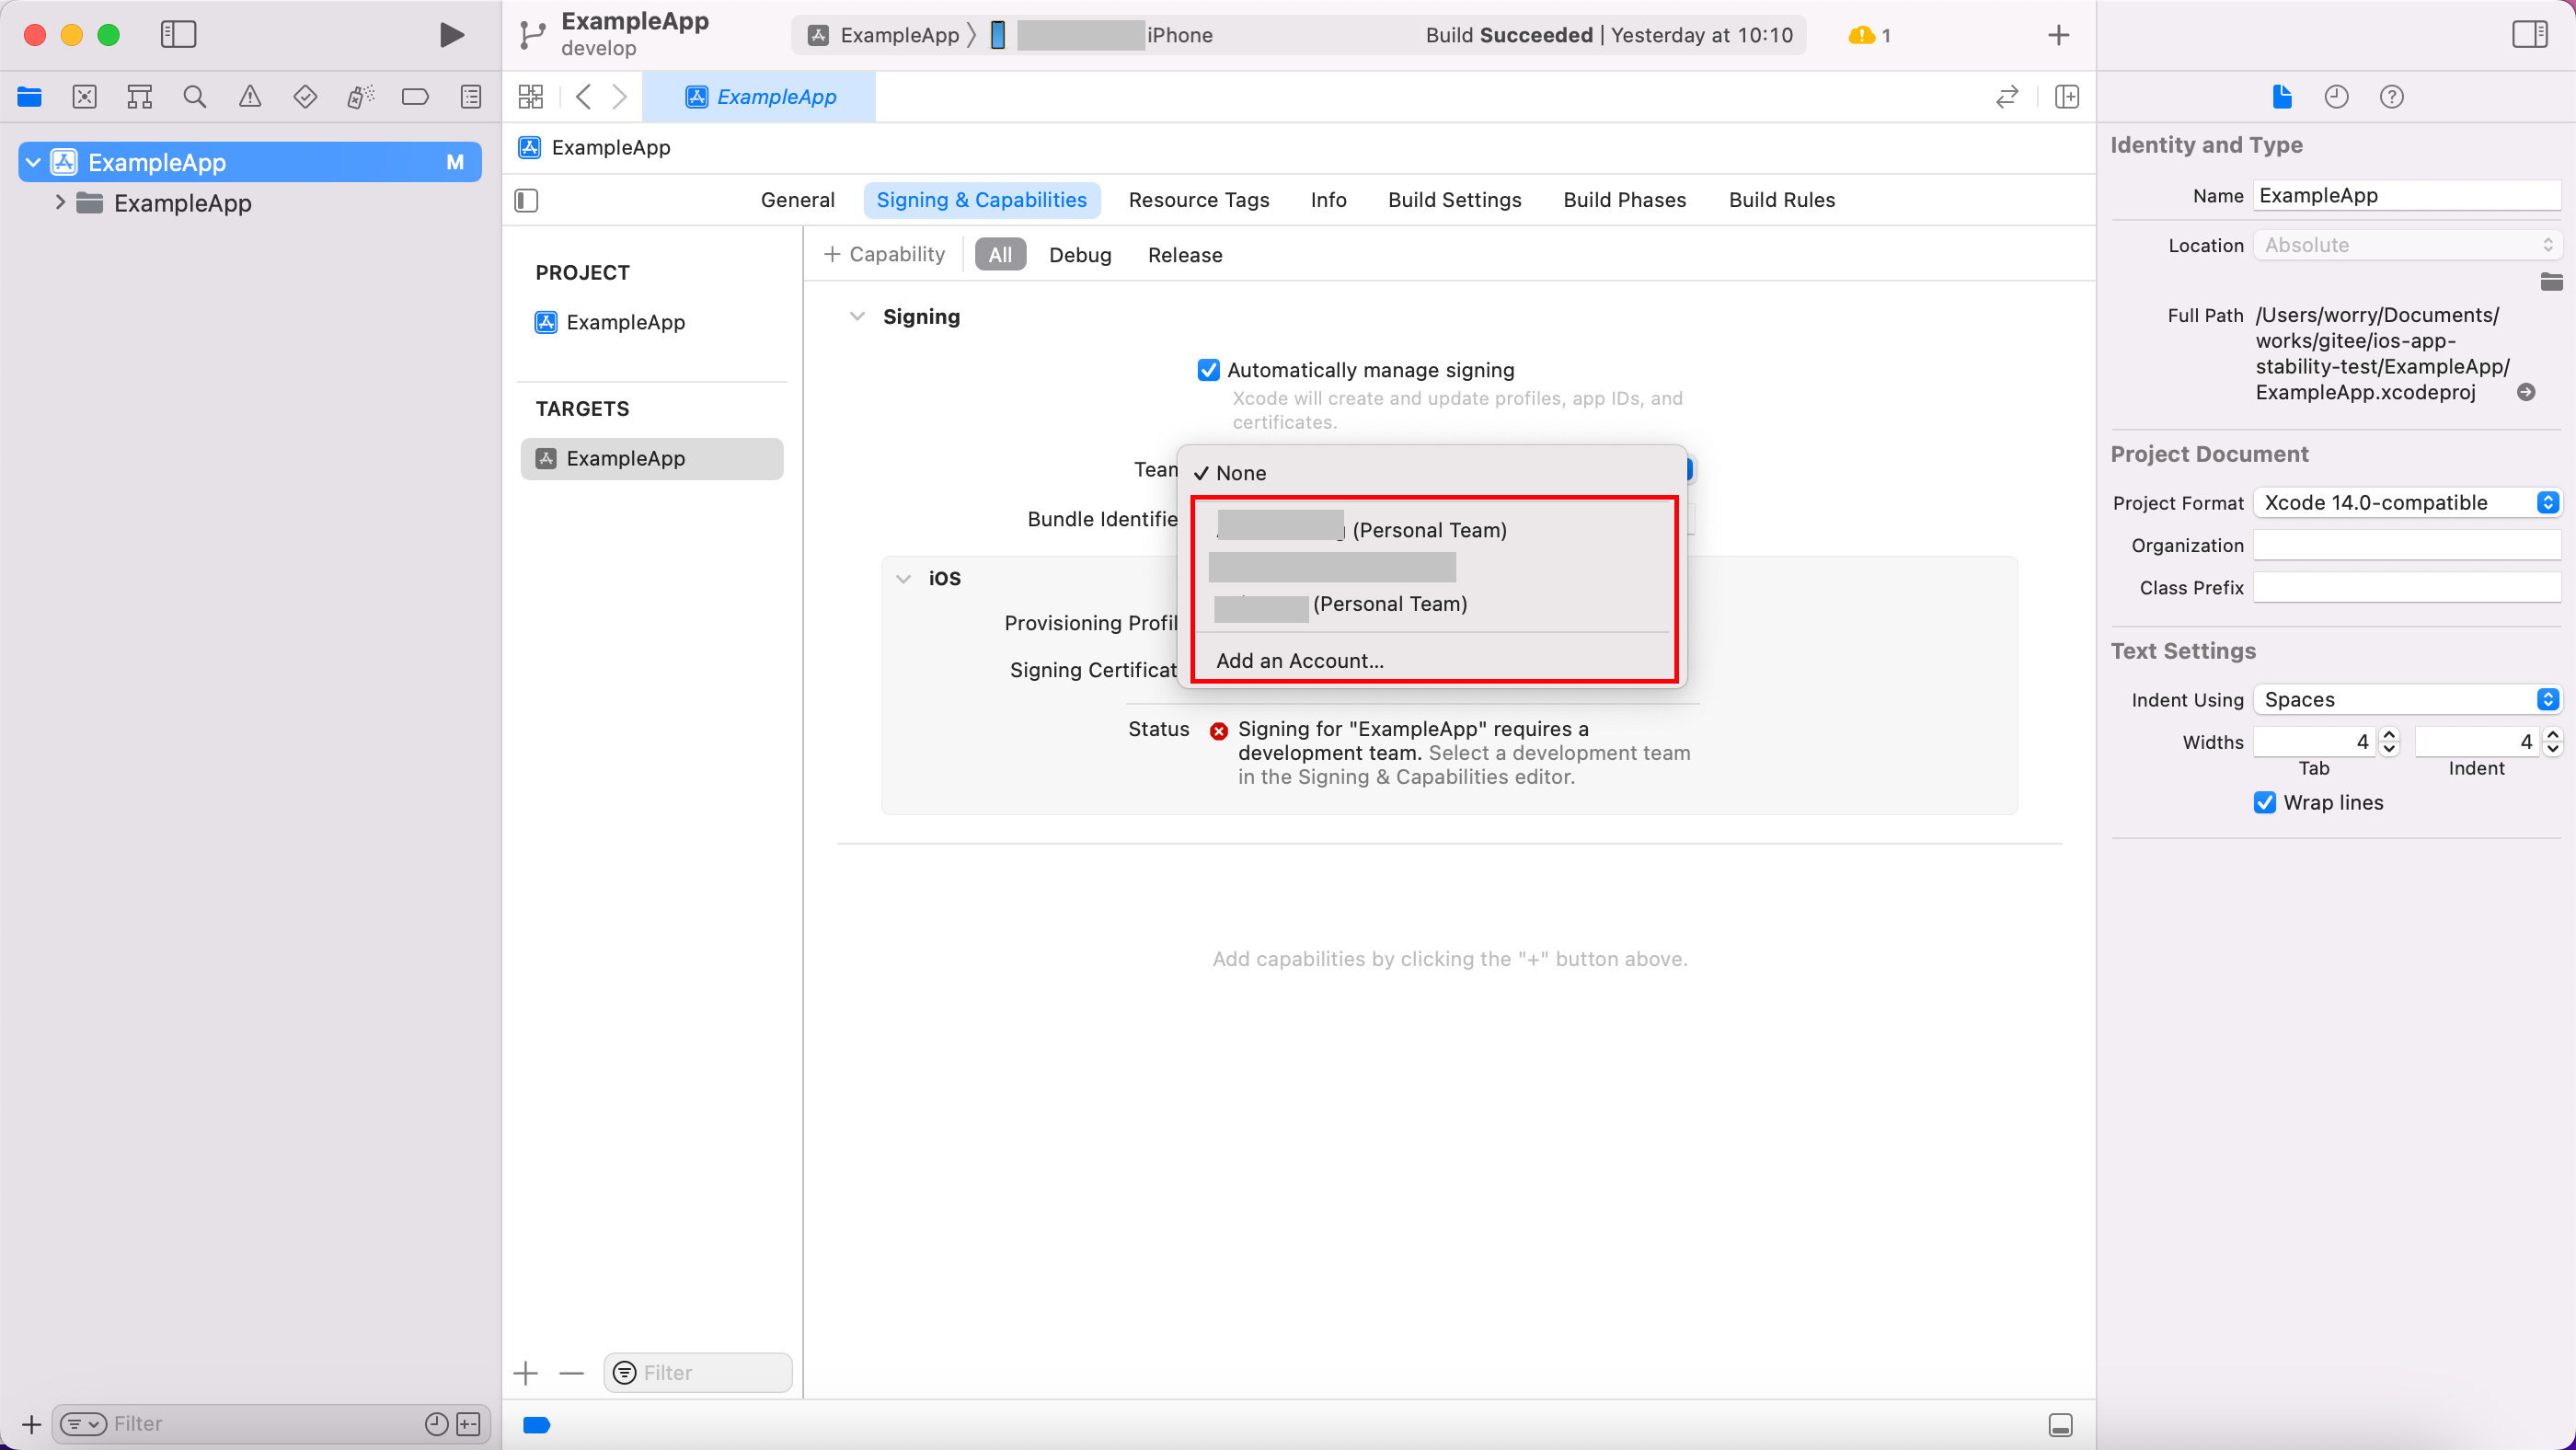Collapse the Signing section
The height and width of the screenshot is (1450, 2576).
point(857,316)
